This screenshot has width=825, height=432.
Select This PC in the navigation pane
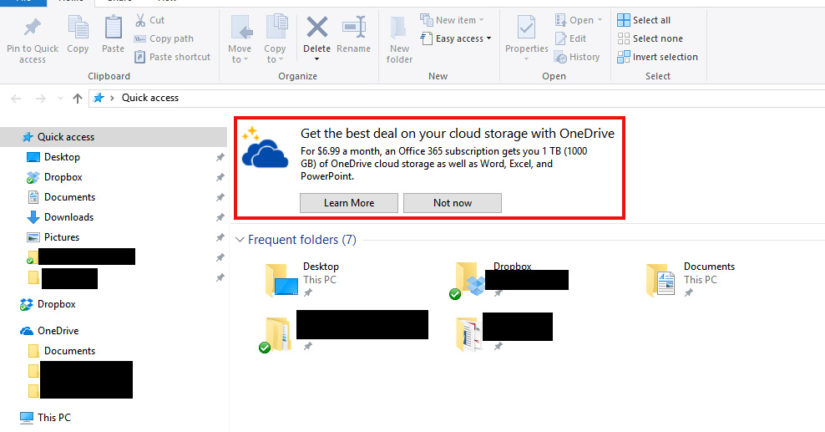click(x=54, y=417)
